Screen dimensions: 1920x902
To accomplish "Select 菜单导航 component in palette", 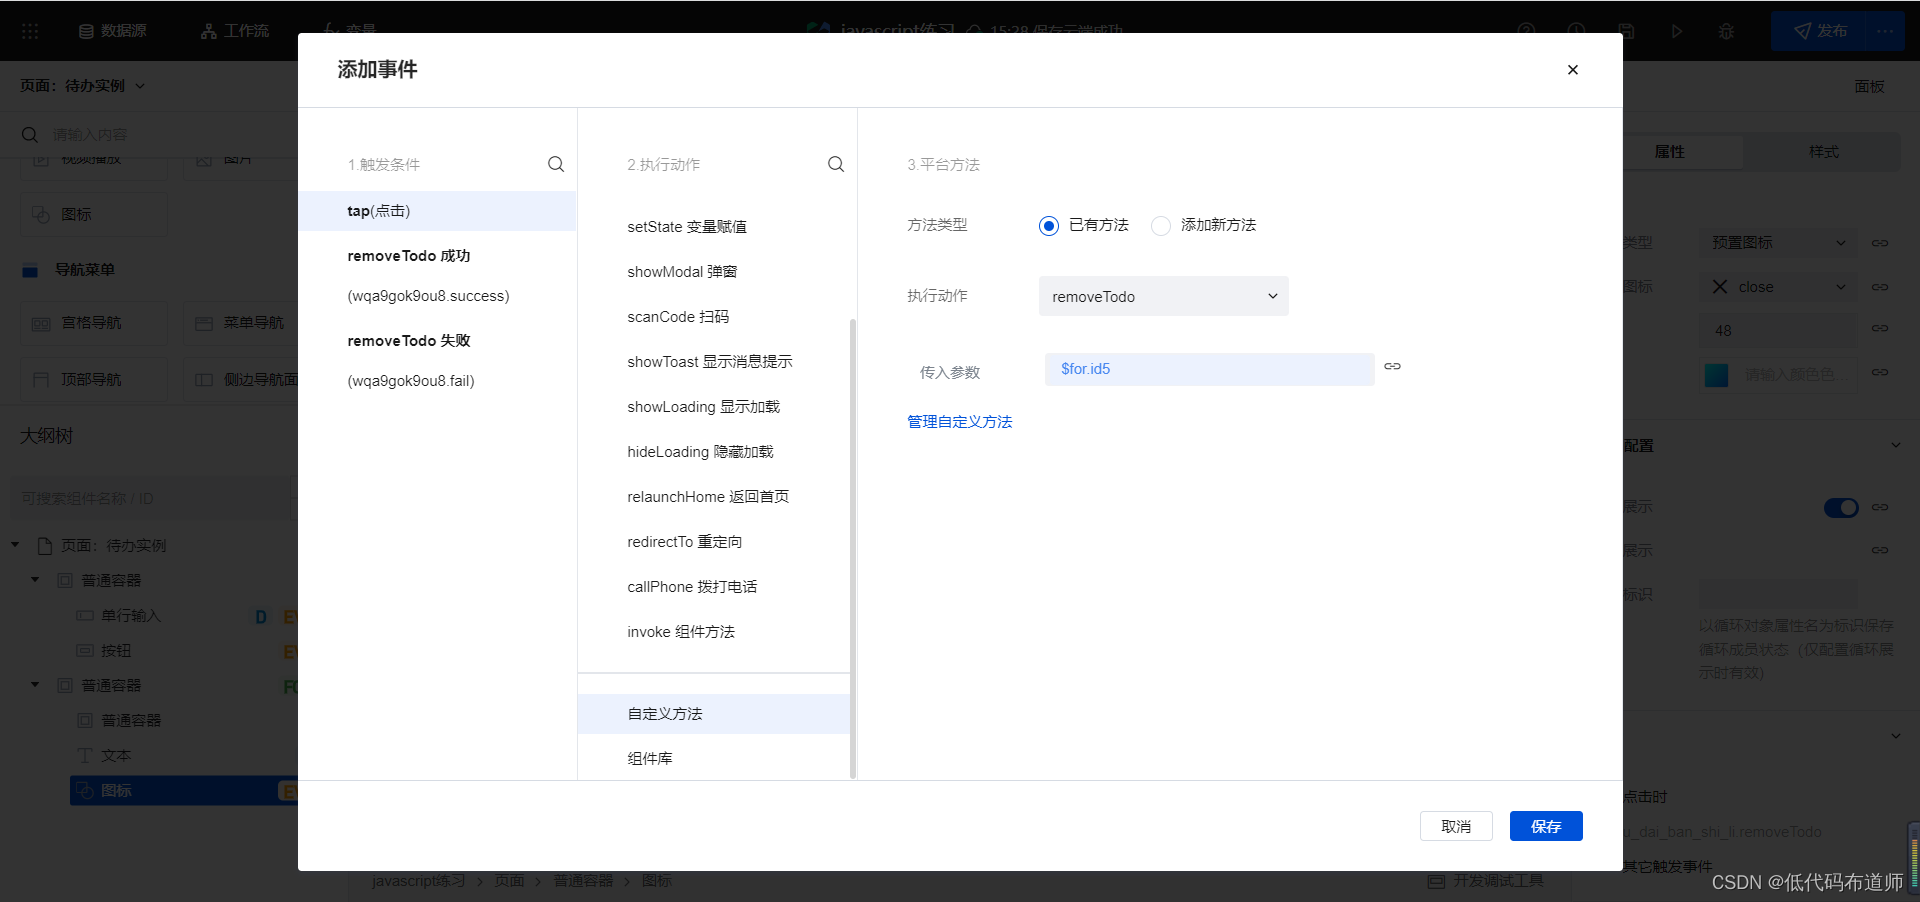I will 240,324.
